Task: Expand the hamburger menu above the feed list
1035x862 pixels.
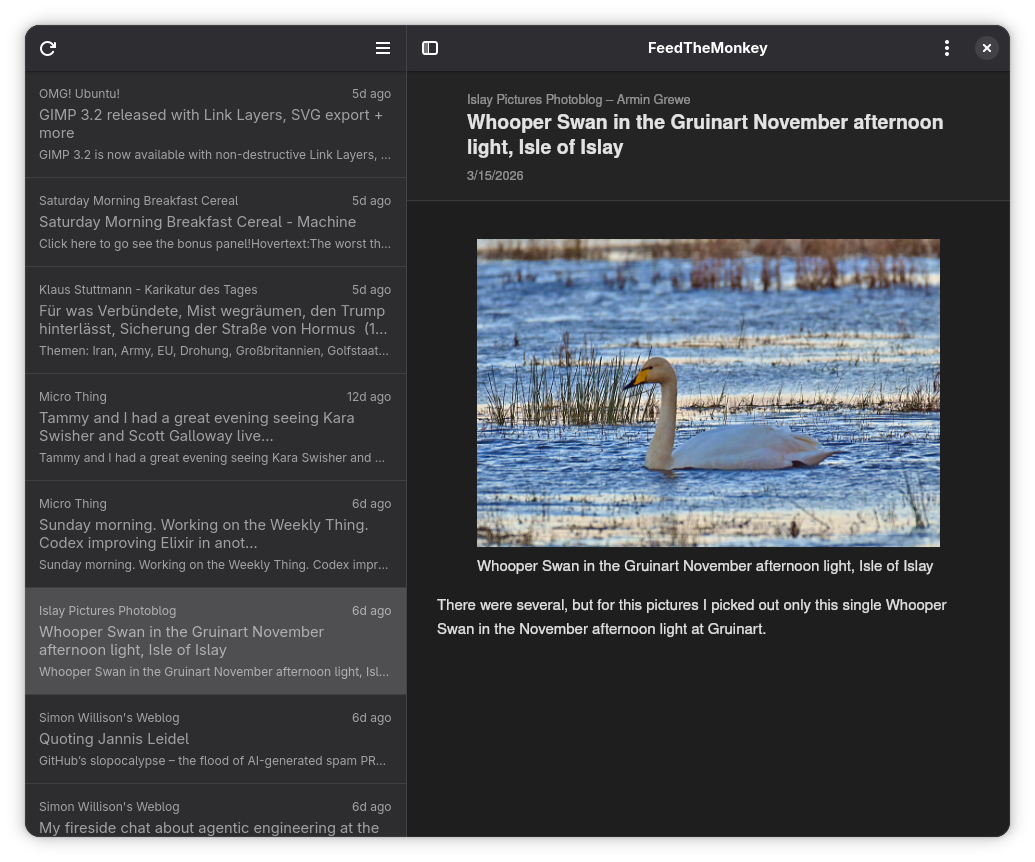Action: (383, 48)
